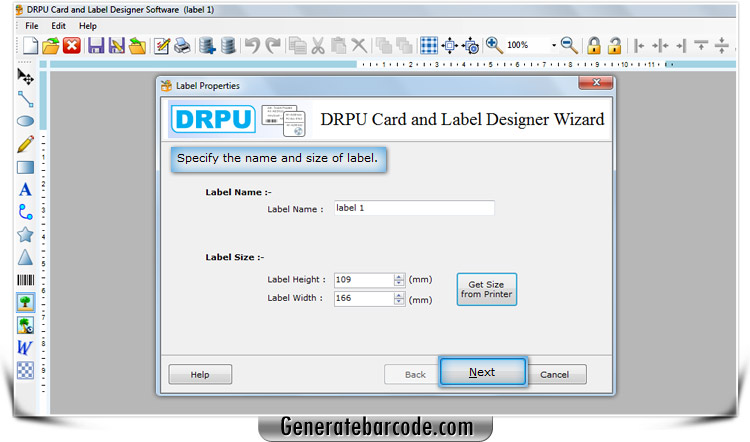Align objects to right edge icon
This screenshot has height=442, width=750.
[x=682, y=46]
